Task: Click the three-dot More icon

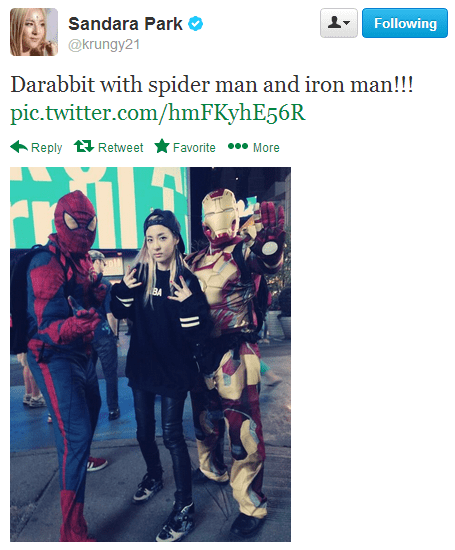Action: [237, 146]
